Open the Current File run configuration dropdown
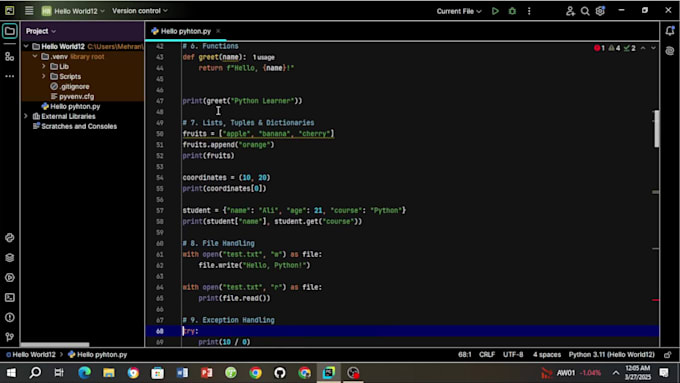Screen dimensions: 680x383 coord(459,11)
